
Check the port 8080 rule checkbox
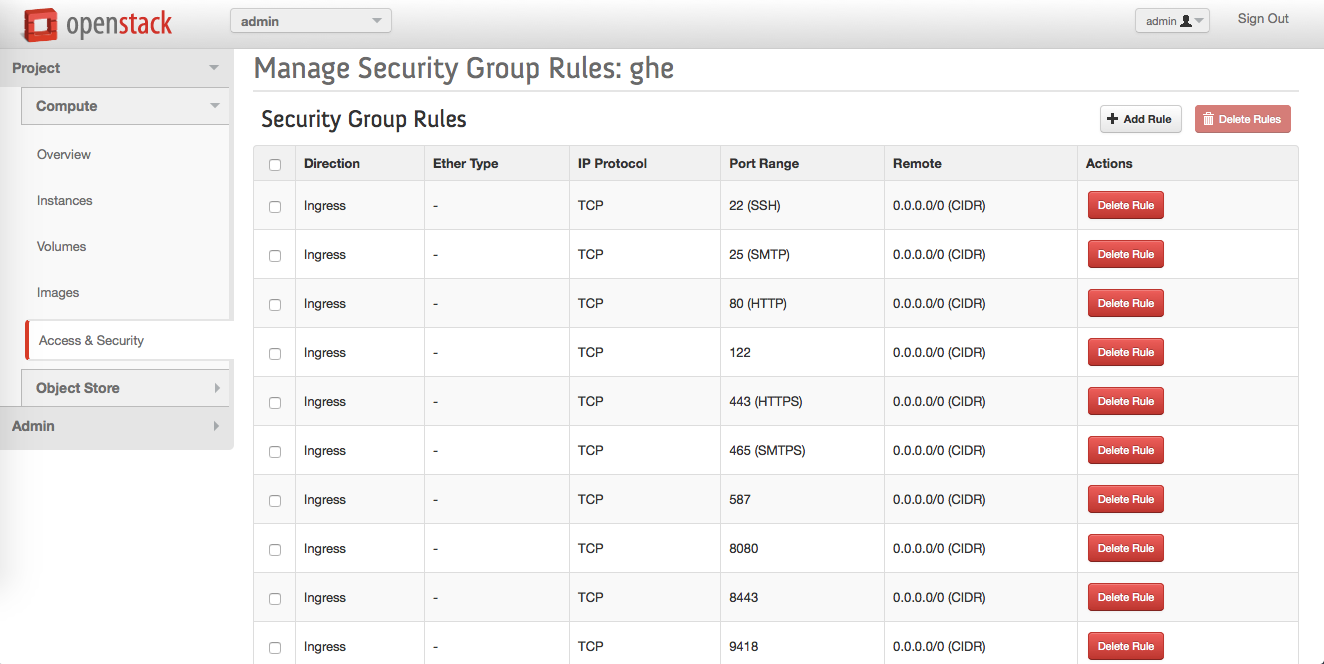275,550
